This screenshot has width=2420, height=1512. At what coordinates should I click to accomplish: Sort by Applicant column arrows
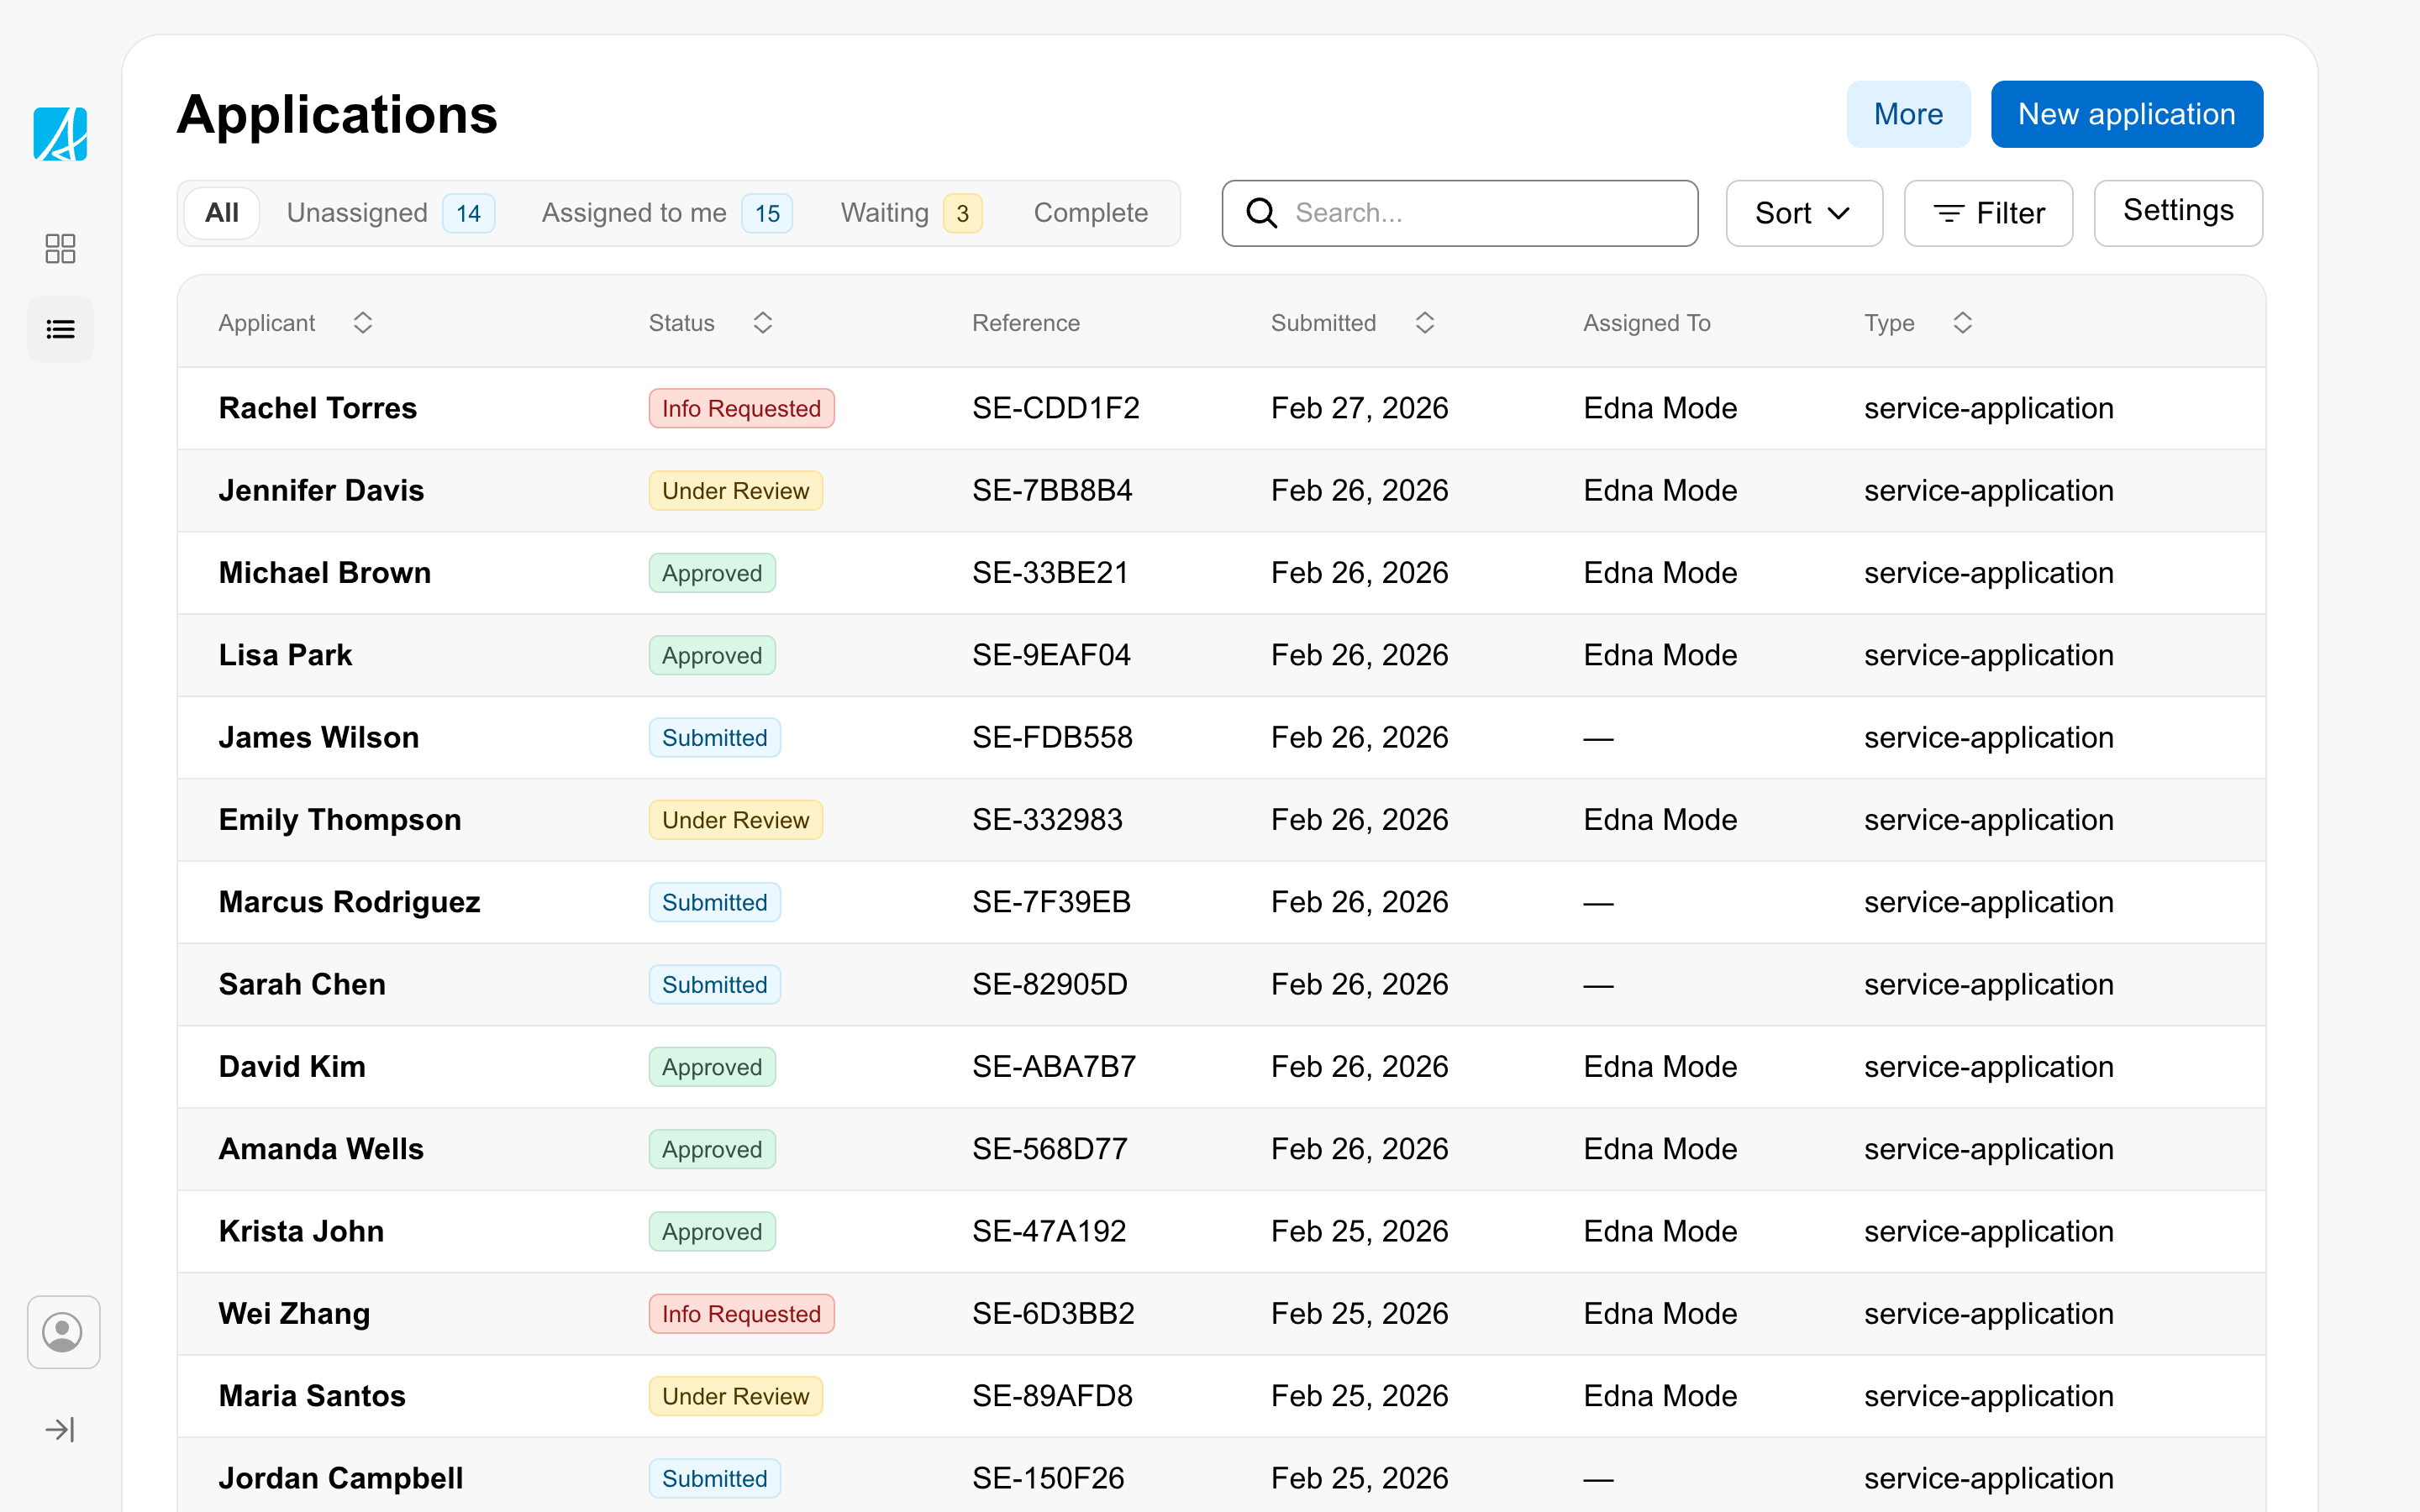[x=363, y=323]
